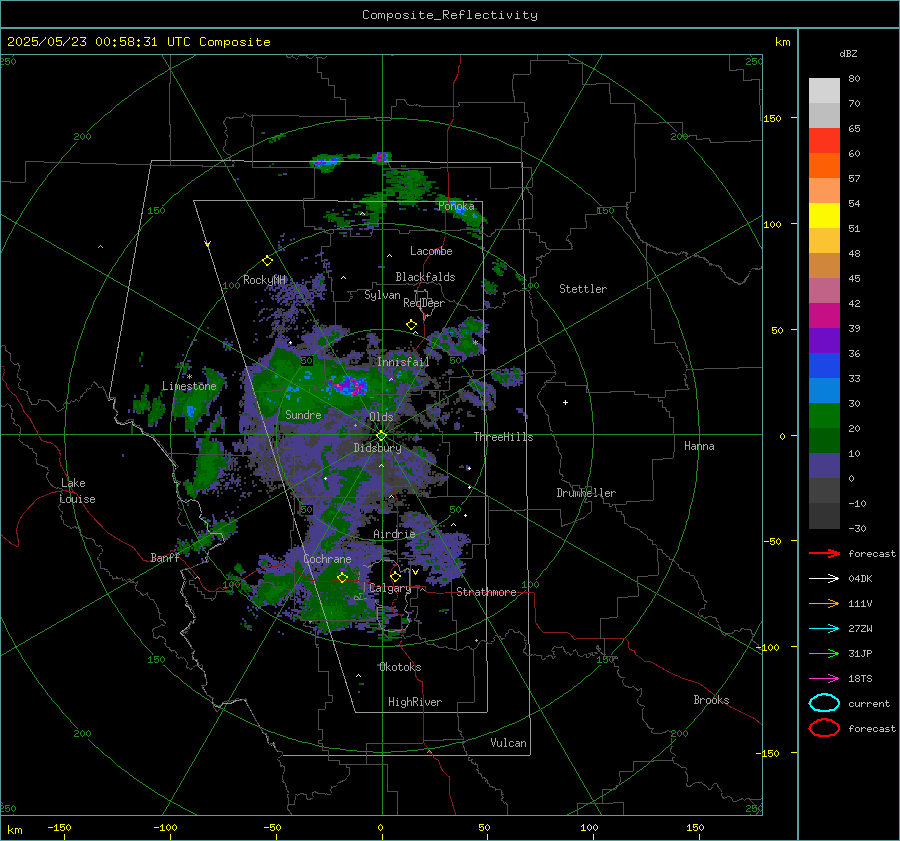The image size is (900, 841).
Task: Click the yellow diamond marker near RockyMH
Action: 267,261
